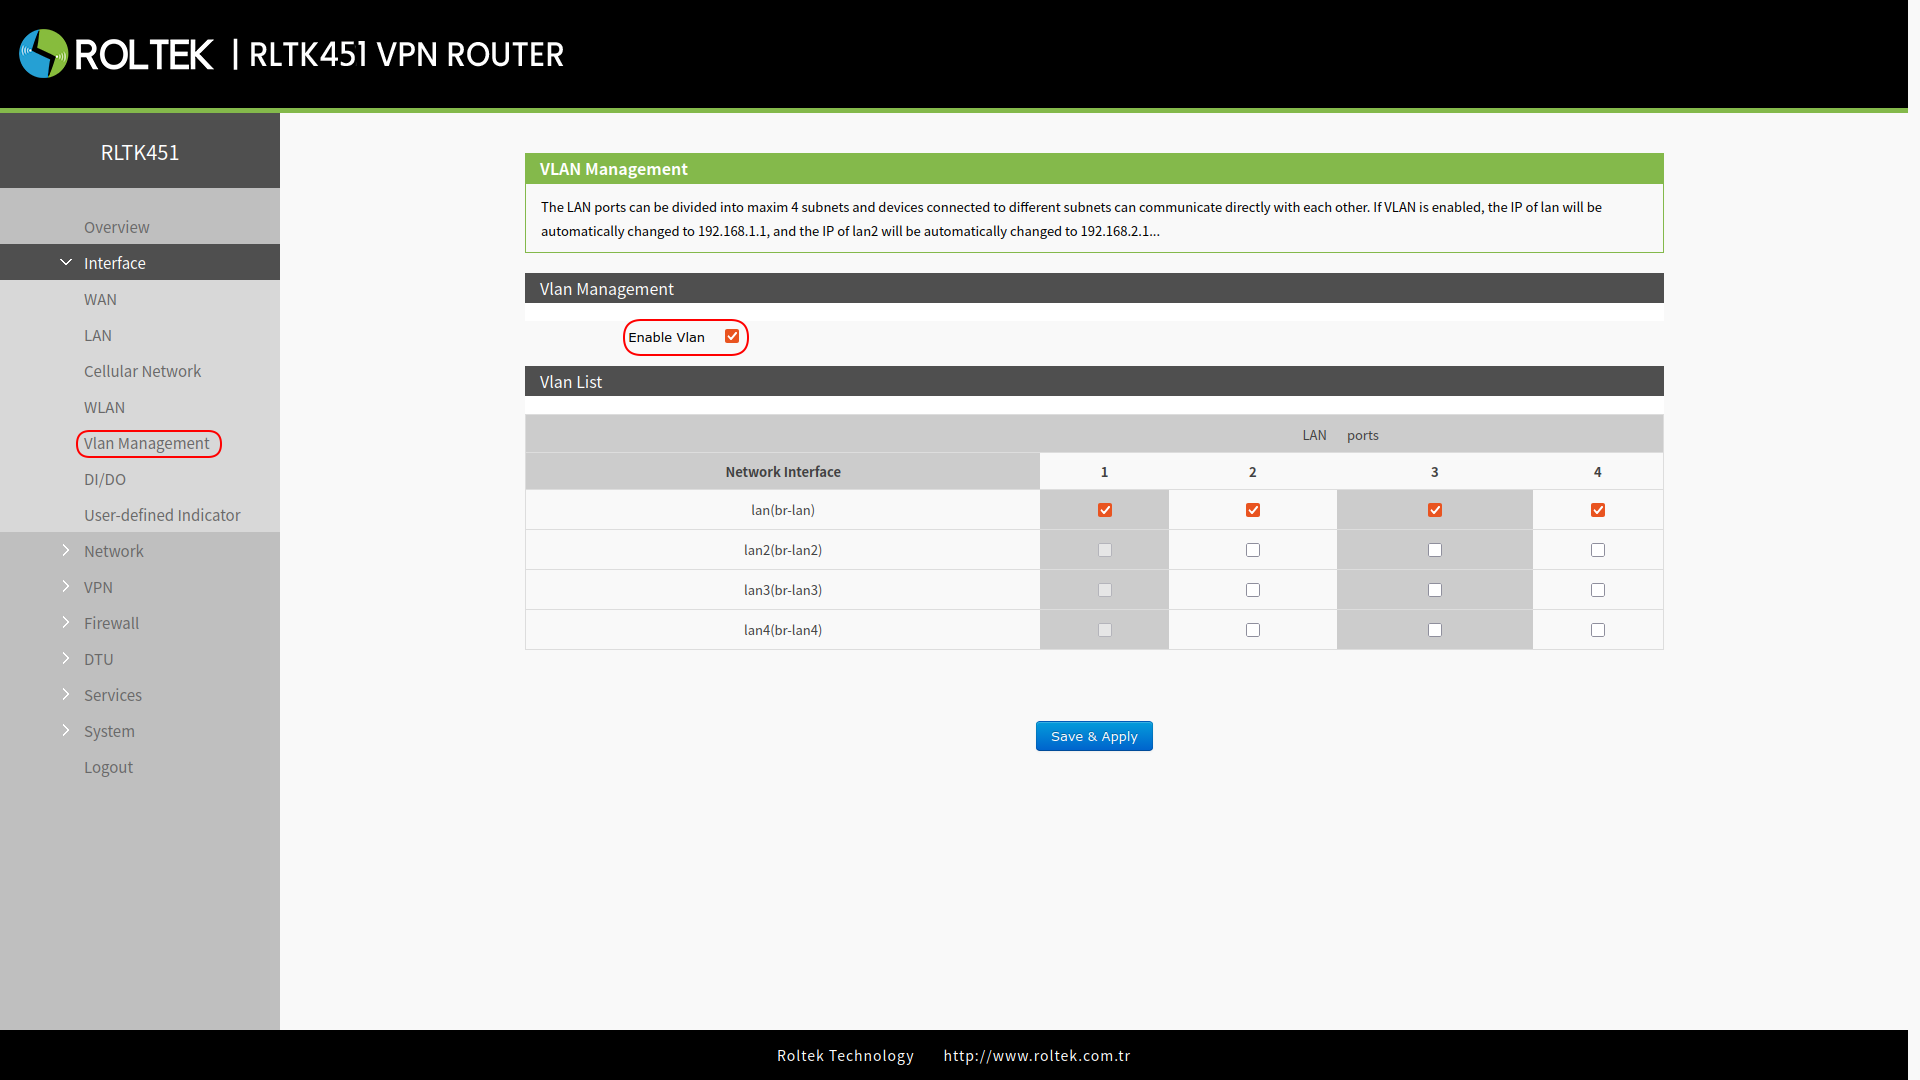Uncheck LAN port 1 for lan(br-lan)

(x=1104, y=509)
